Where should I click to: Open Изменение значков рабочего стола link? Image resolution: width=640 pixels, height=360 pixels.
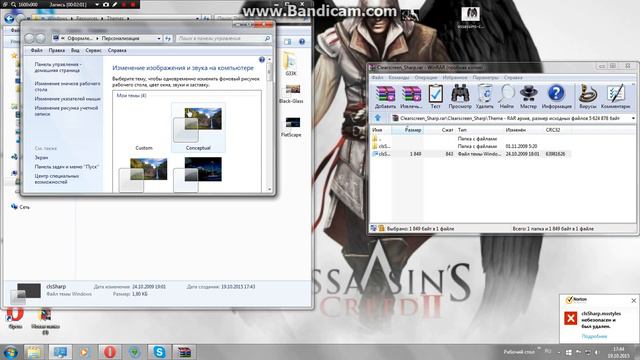click(67, 86)
